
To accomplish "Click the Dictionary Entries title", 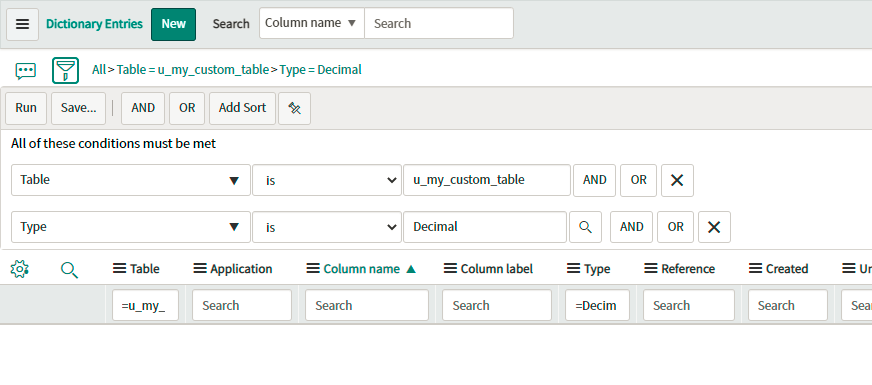I will pos(95,24).
